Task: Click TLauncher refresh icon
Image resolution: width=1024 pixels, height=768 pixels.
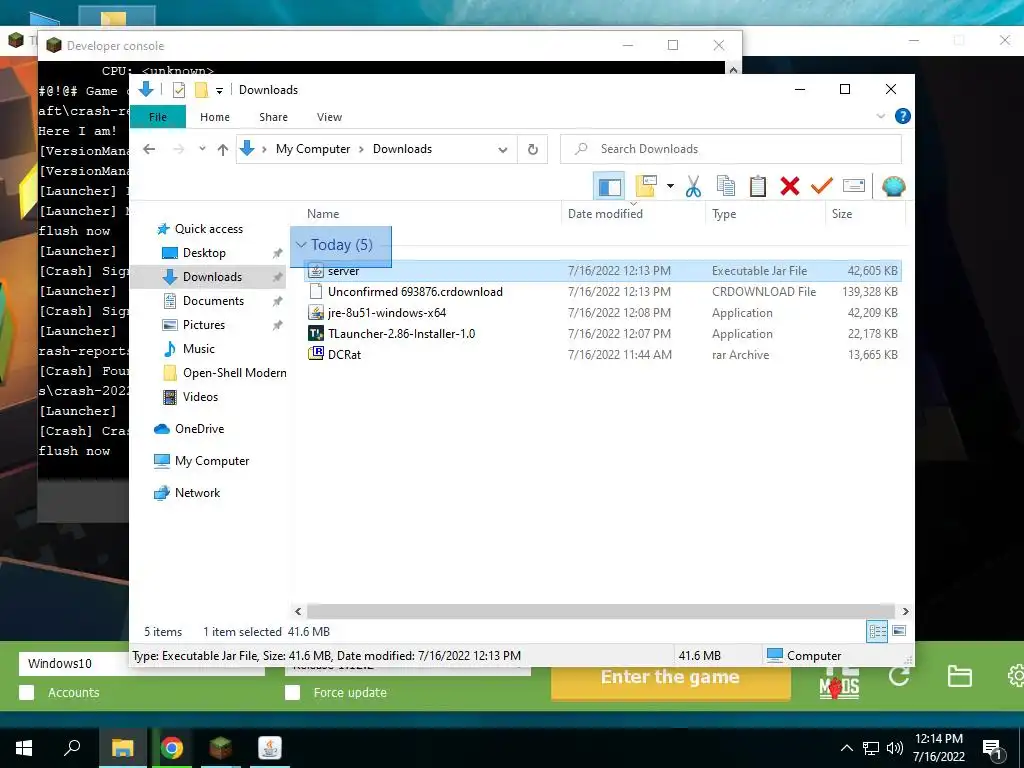Action: tap(899, 677)
